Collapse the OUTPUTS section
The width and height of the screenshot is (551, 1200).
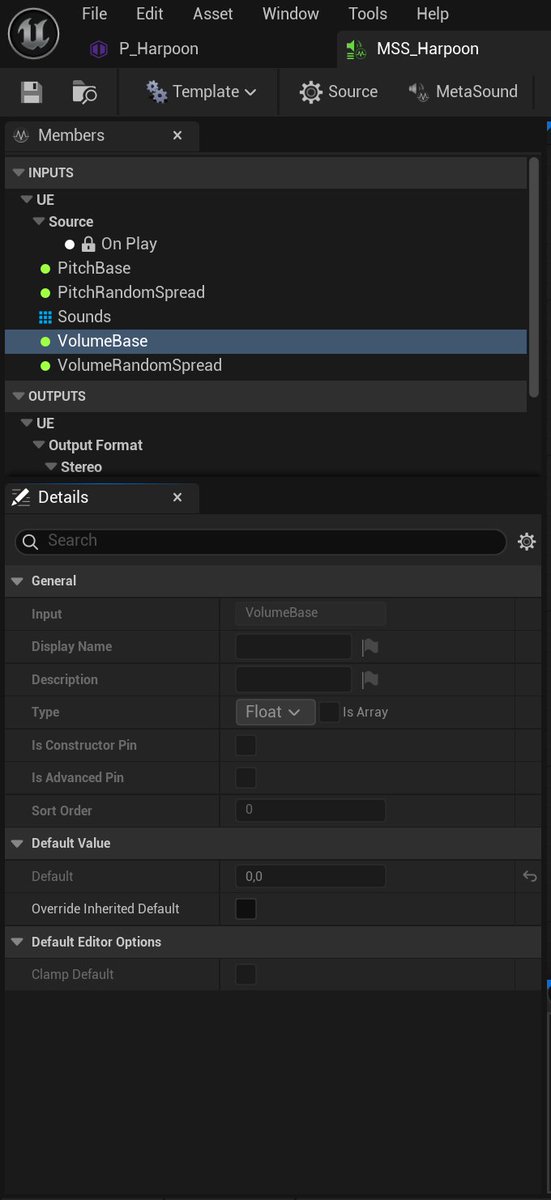[18, 396]
